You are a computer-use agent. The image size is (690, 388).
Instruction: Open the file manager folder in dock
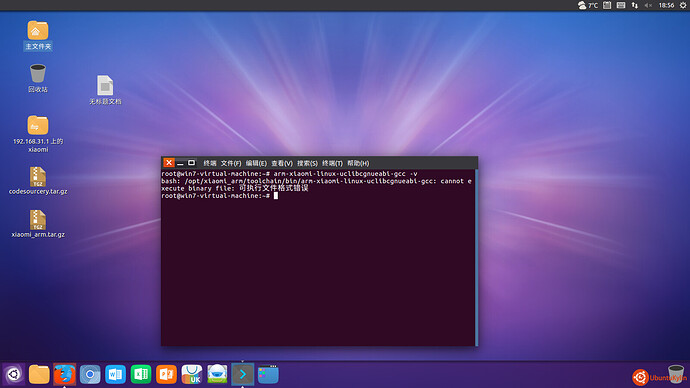(x=39, y=374)
